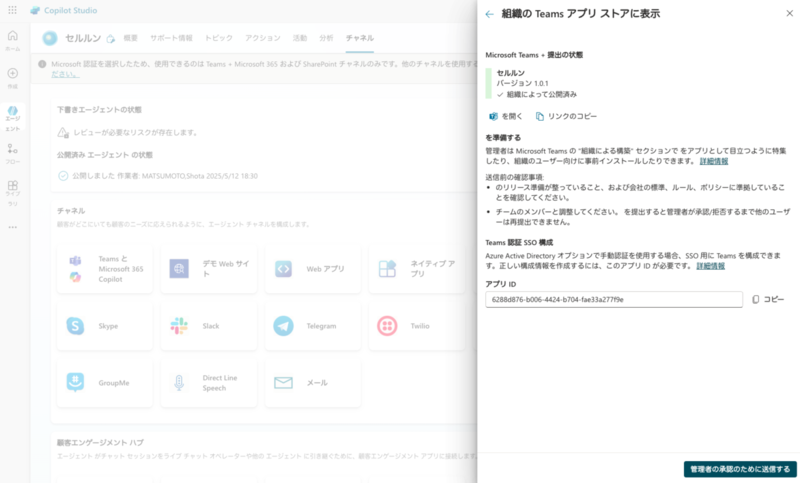Image resolution: width=800 pixels, height=483 pixels.
Task: Select the Skype channel tile
Action: pos(105,326)
